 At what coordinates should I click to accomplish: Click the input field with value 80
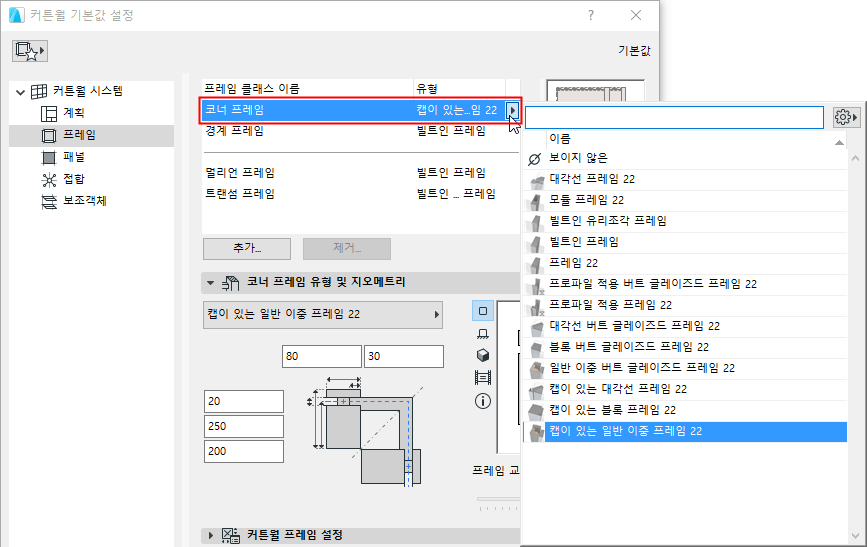point(322,356)
